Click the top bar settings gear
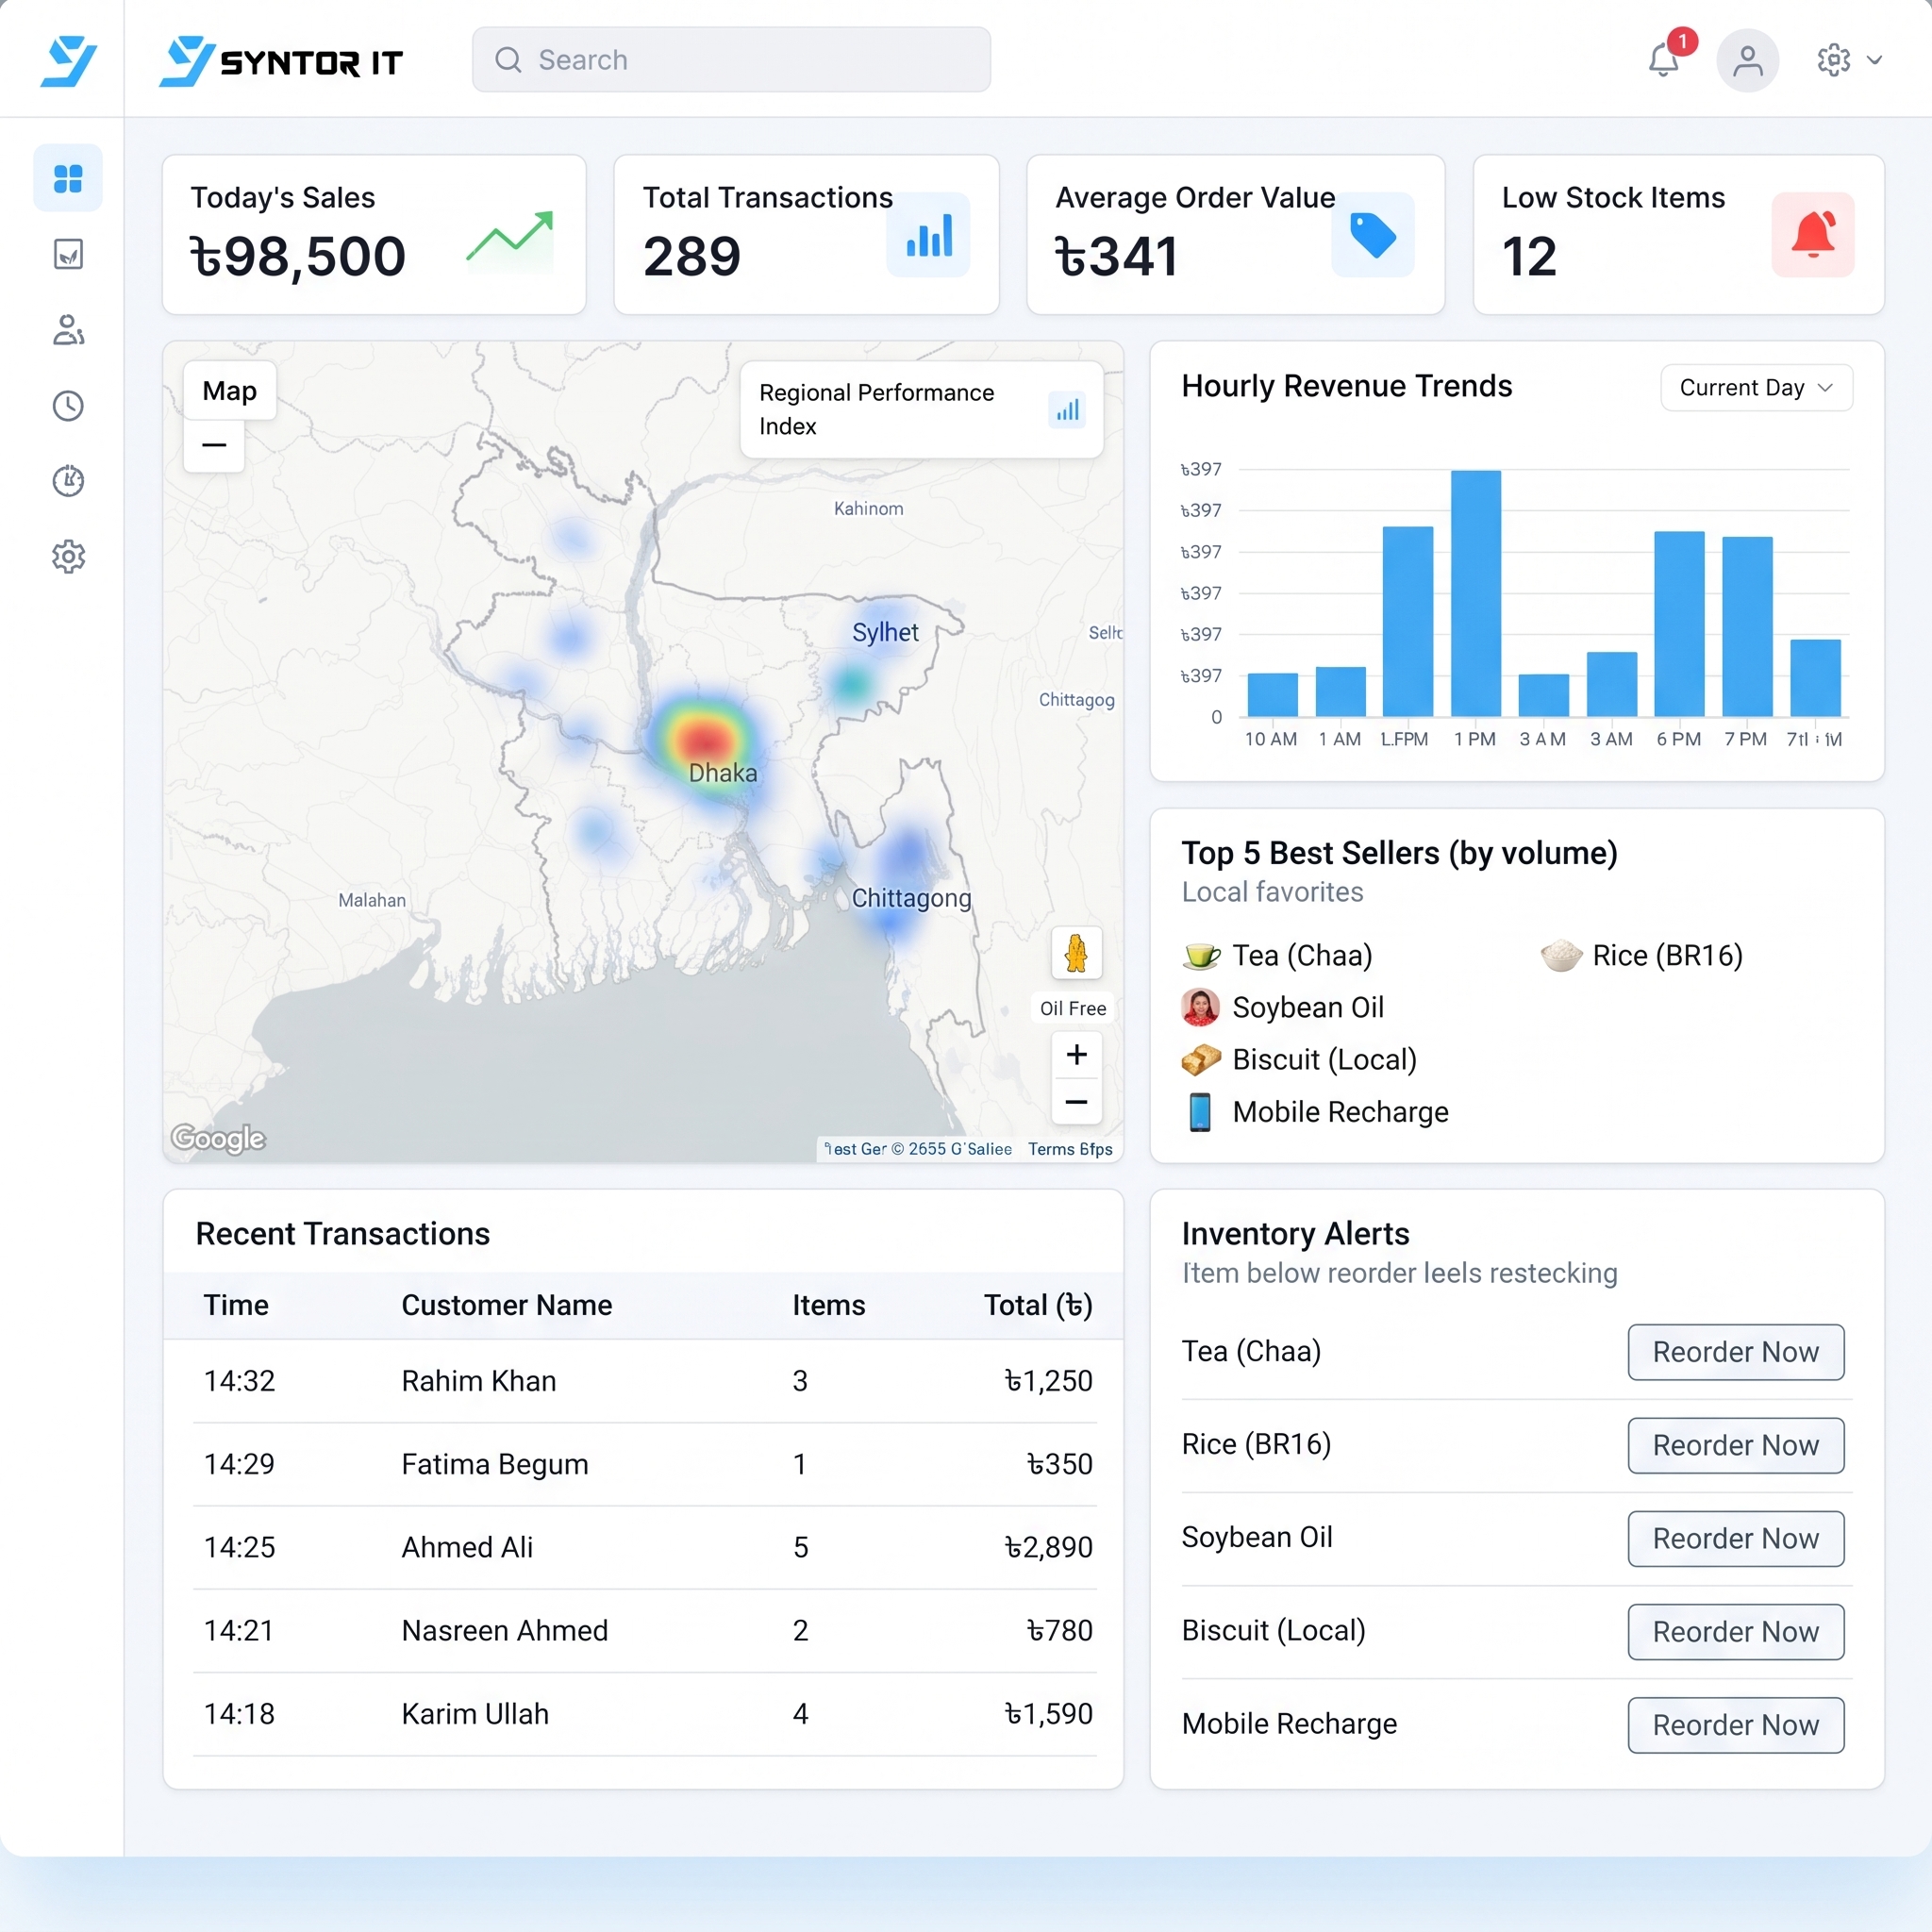1932x1932 pixels. 1833,60
